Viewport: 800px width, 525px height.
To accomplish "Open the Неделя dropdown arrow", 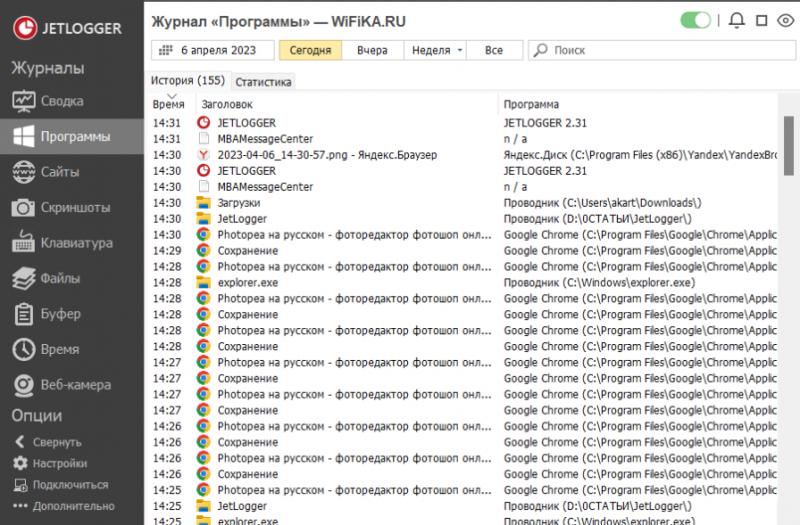I will click(460, 50).
